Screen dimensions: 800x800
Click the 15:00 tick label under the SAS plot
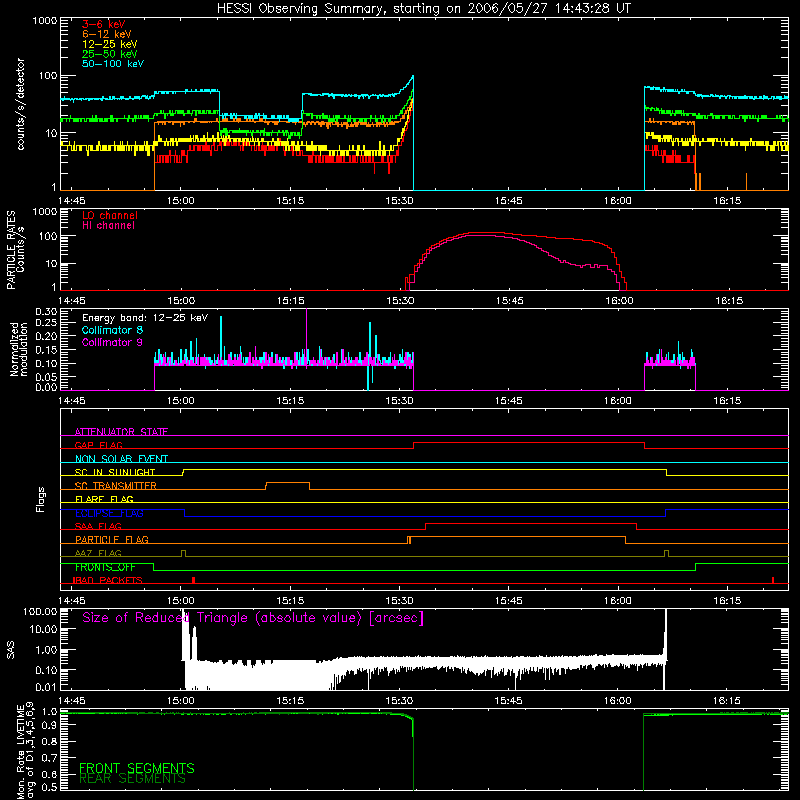[181, 701]
